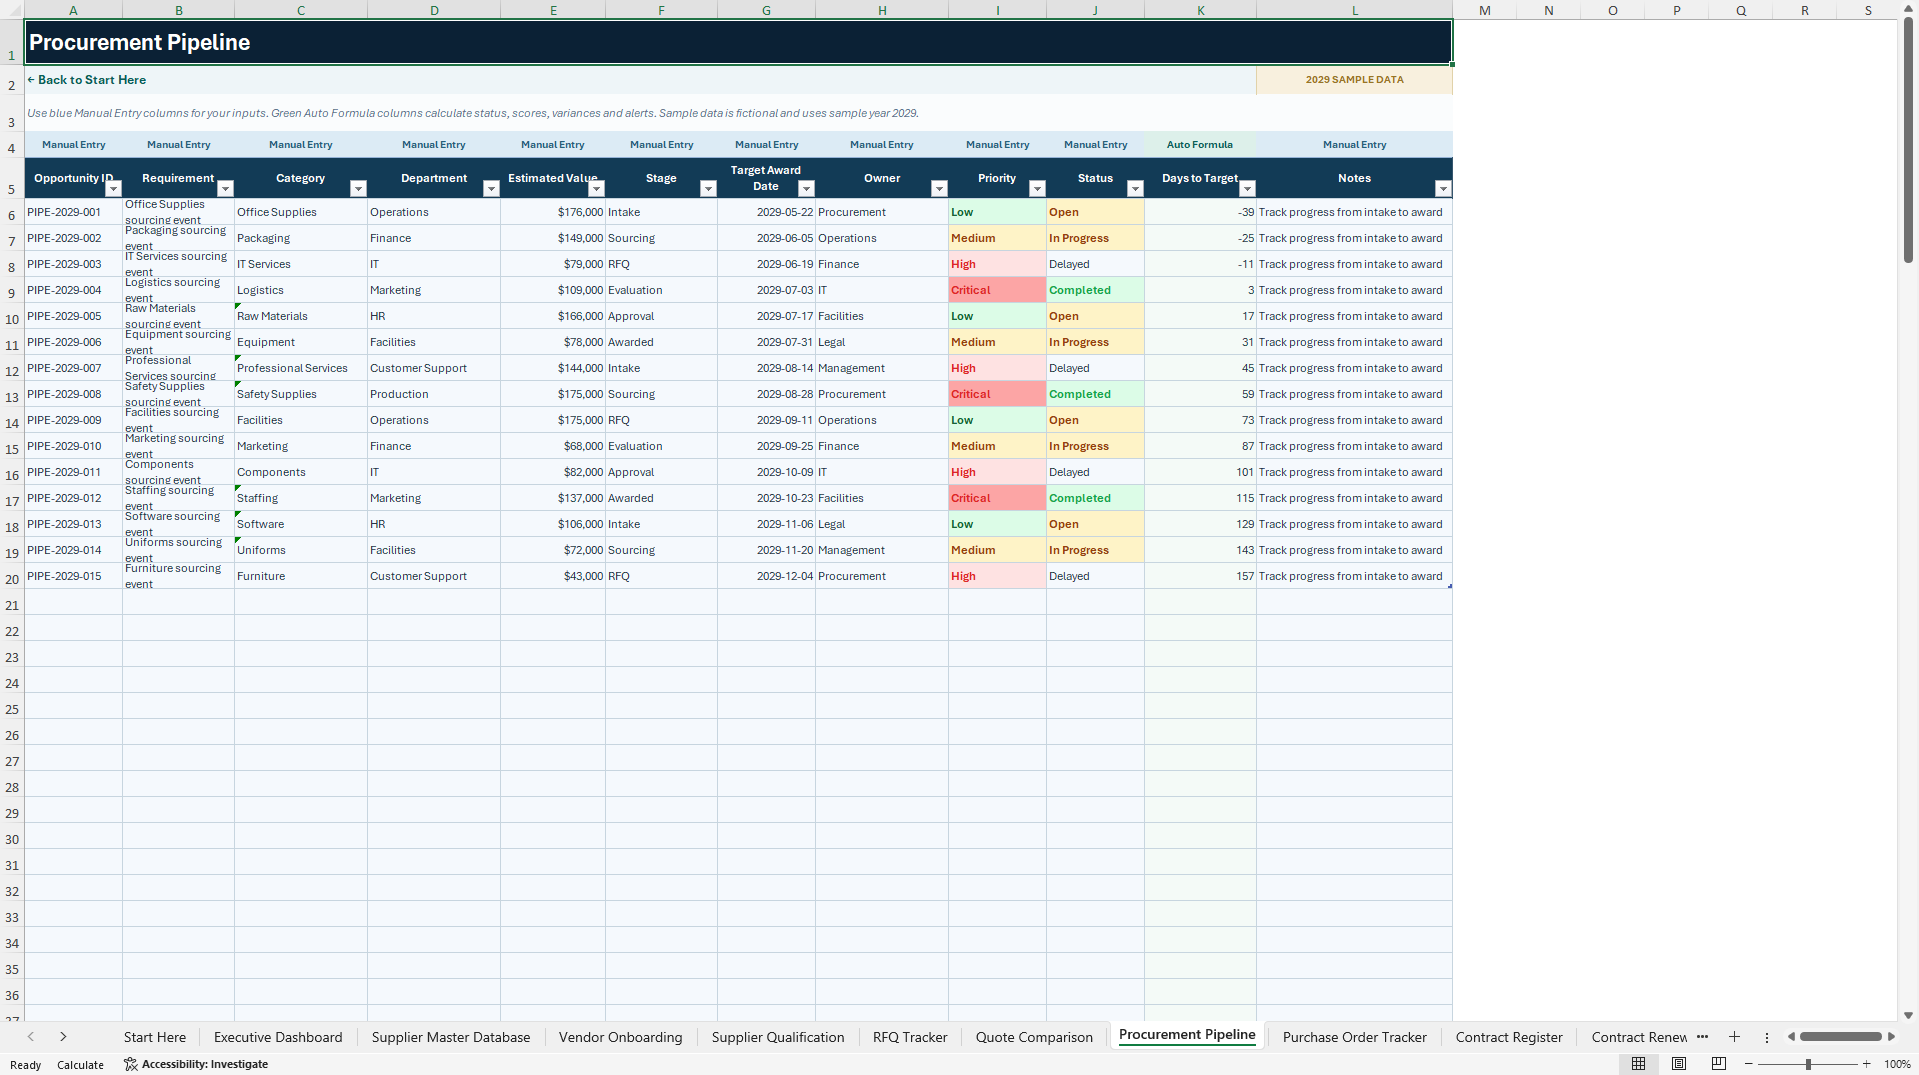Open Estimated Value filter dropdown

tap(596, 189)
